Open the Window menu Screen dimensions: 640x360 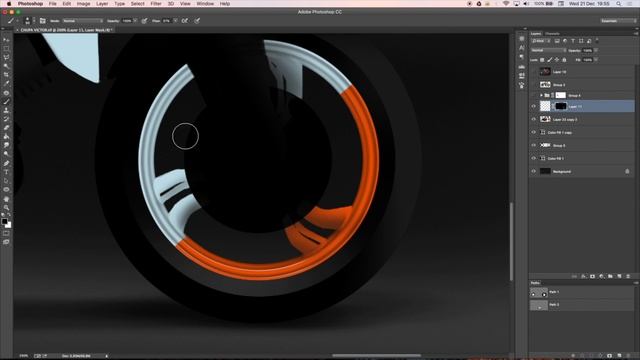(x=205, y=4)
